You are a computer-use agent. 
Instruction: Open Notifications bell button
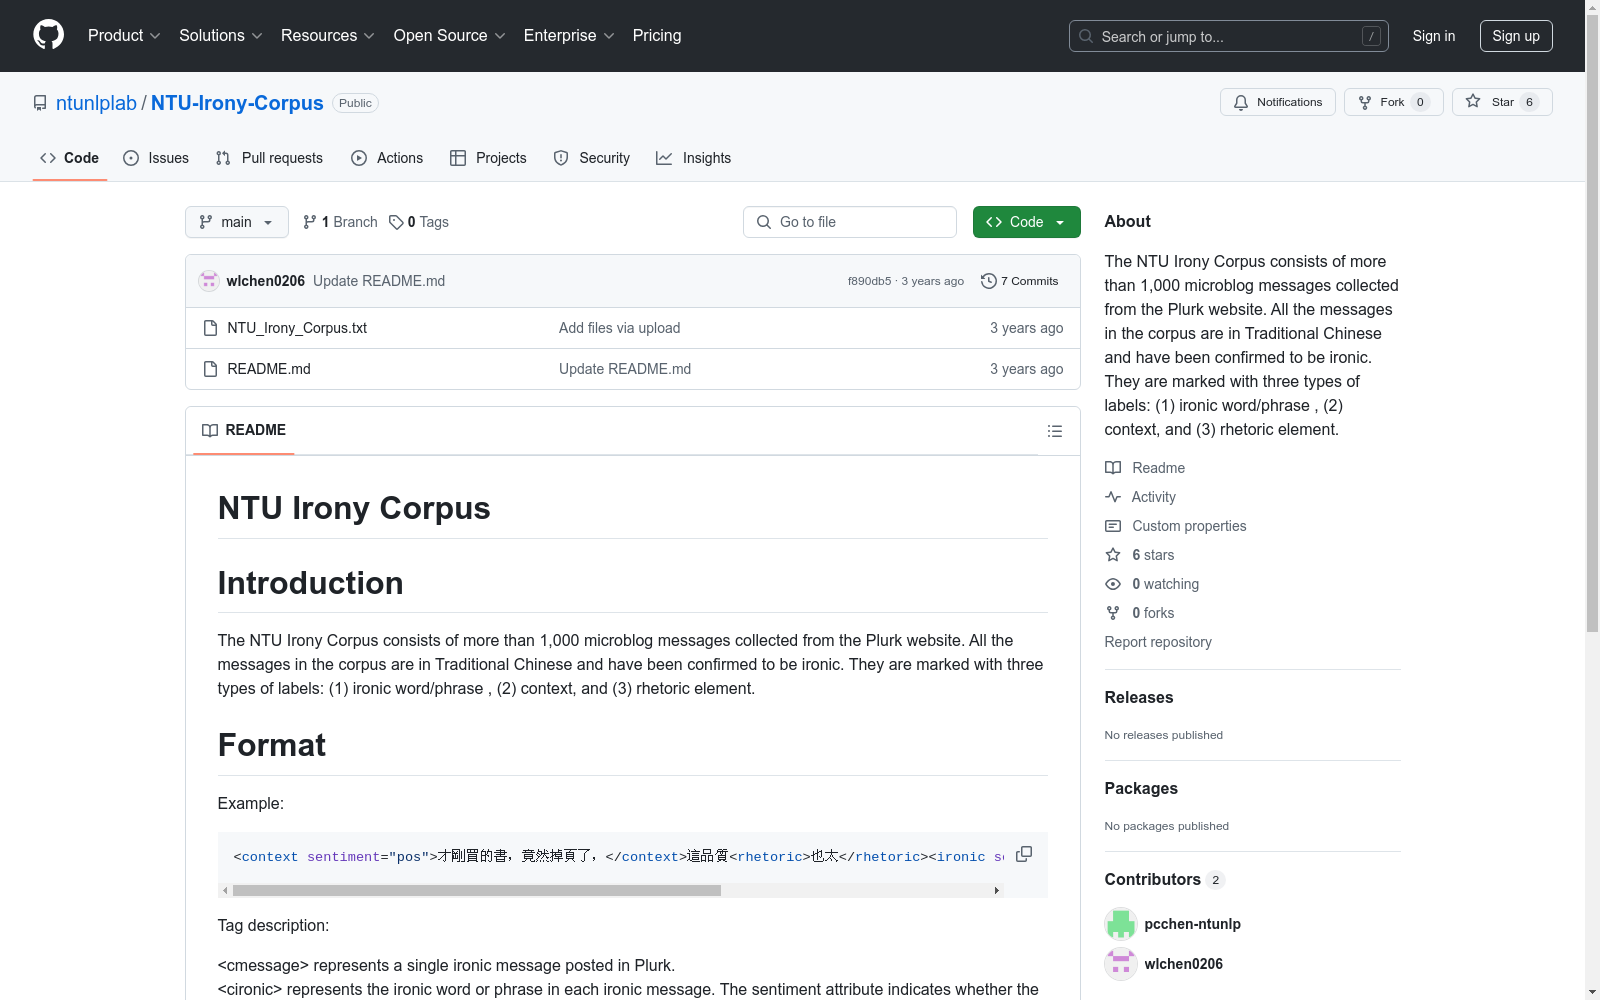point(1277,102)
